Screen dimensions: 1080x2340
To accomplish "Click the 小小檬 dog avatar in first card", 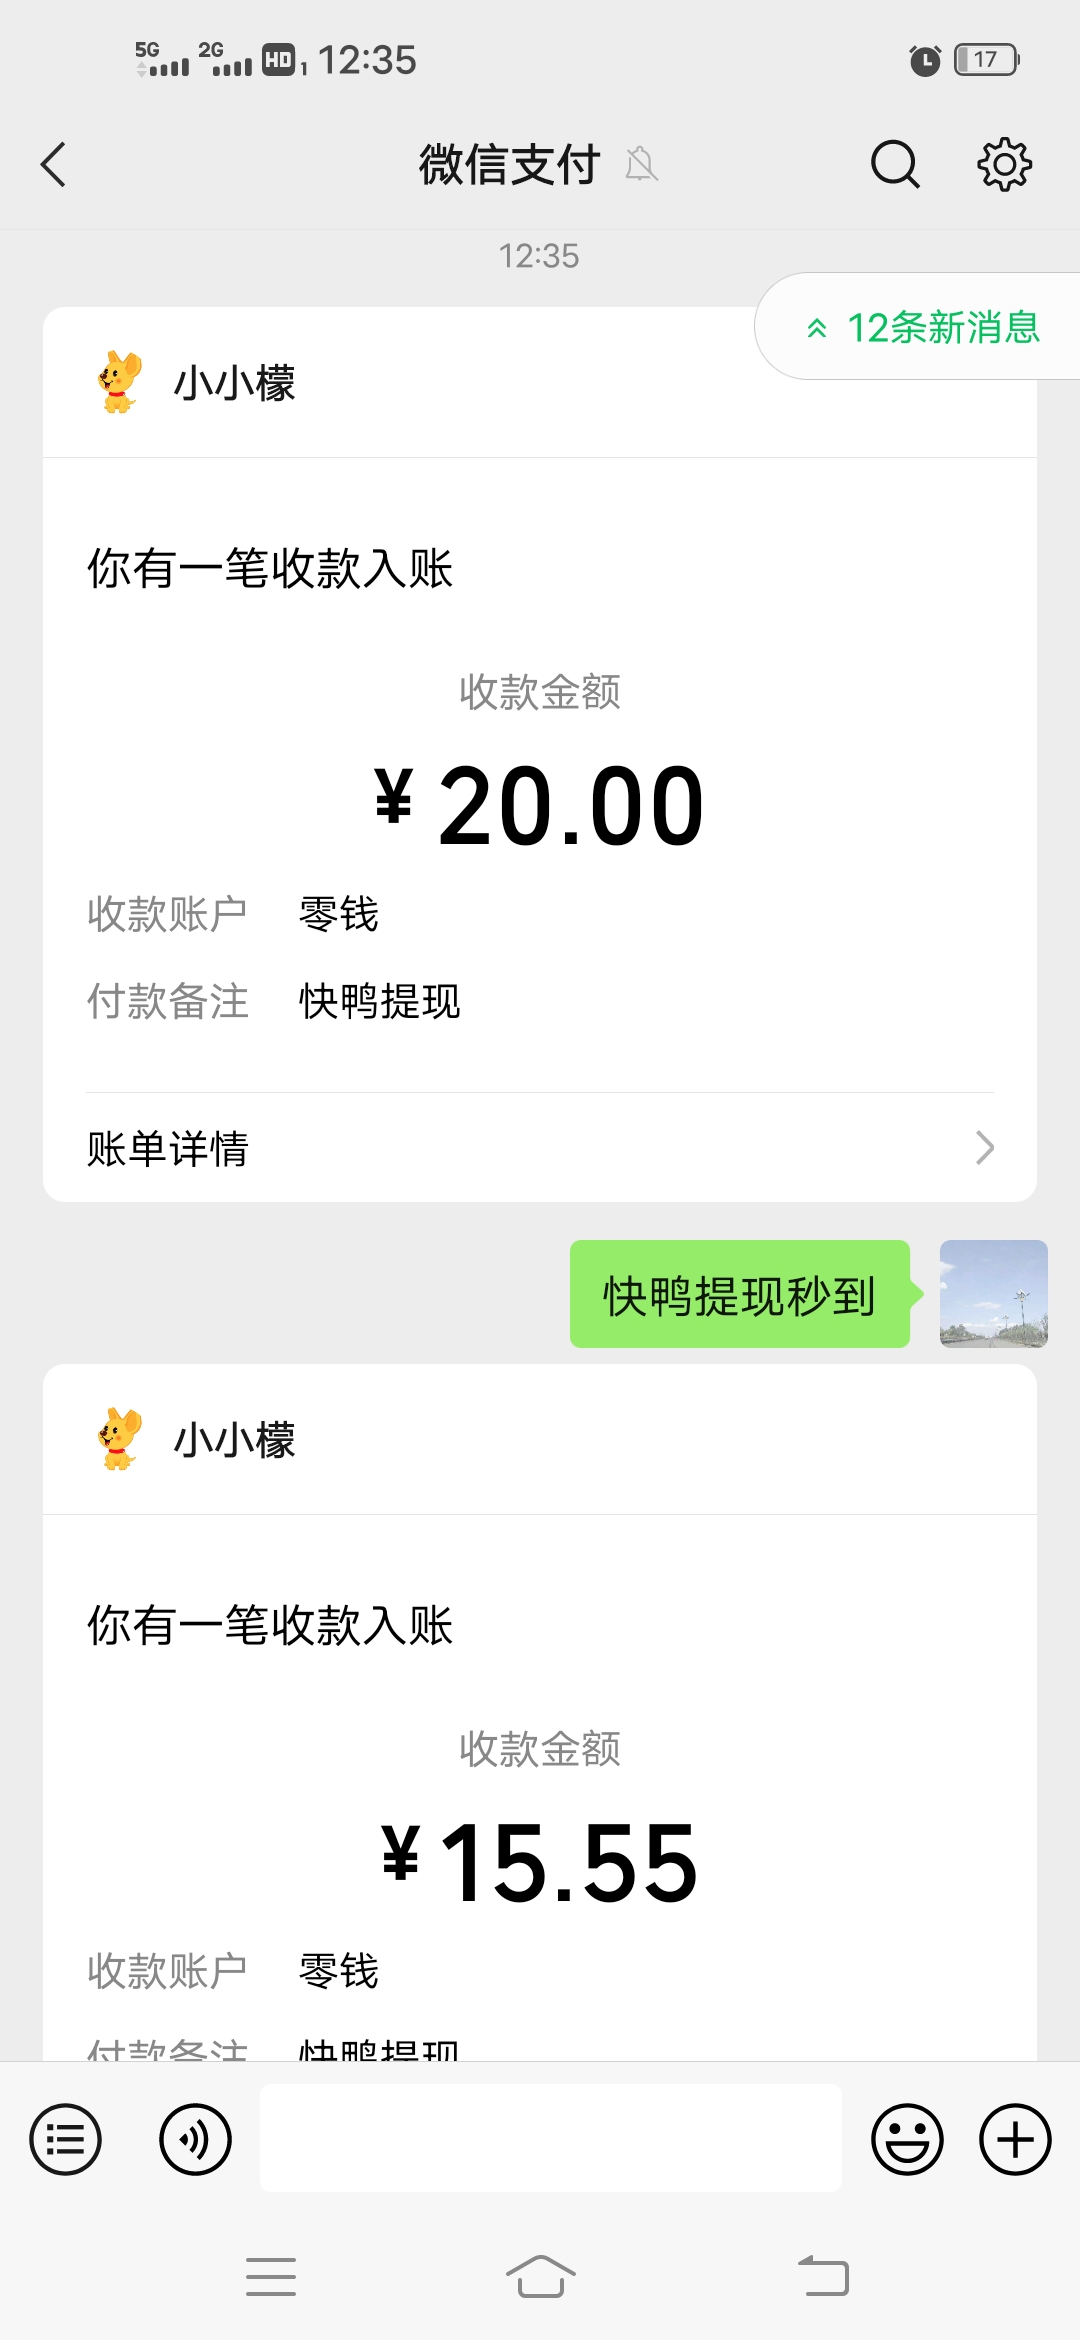I will (x=120, y=382).
